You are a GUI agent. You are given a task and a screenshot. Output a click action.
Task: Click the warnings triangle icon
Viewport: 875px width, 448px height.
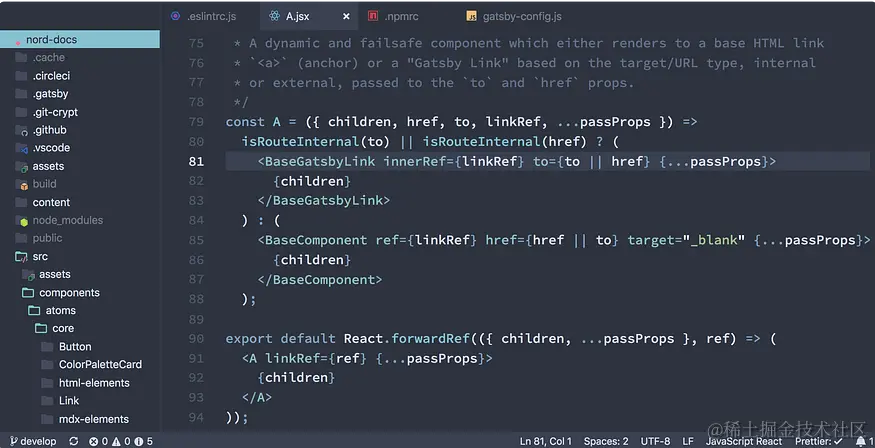(x=116, y=441)
